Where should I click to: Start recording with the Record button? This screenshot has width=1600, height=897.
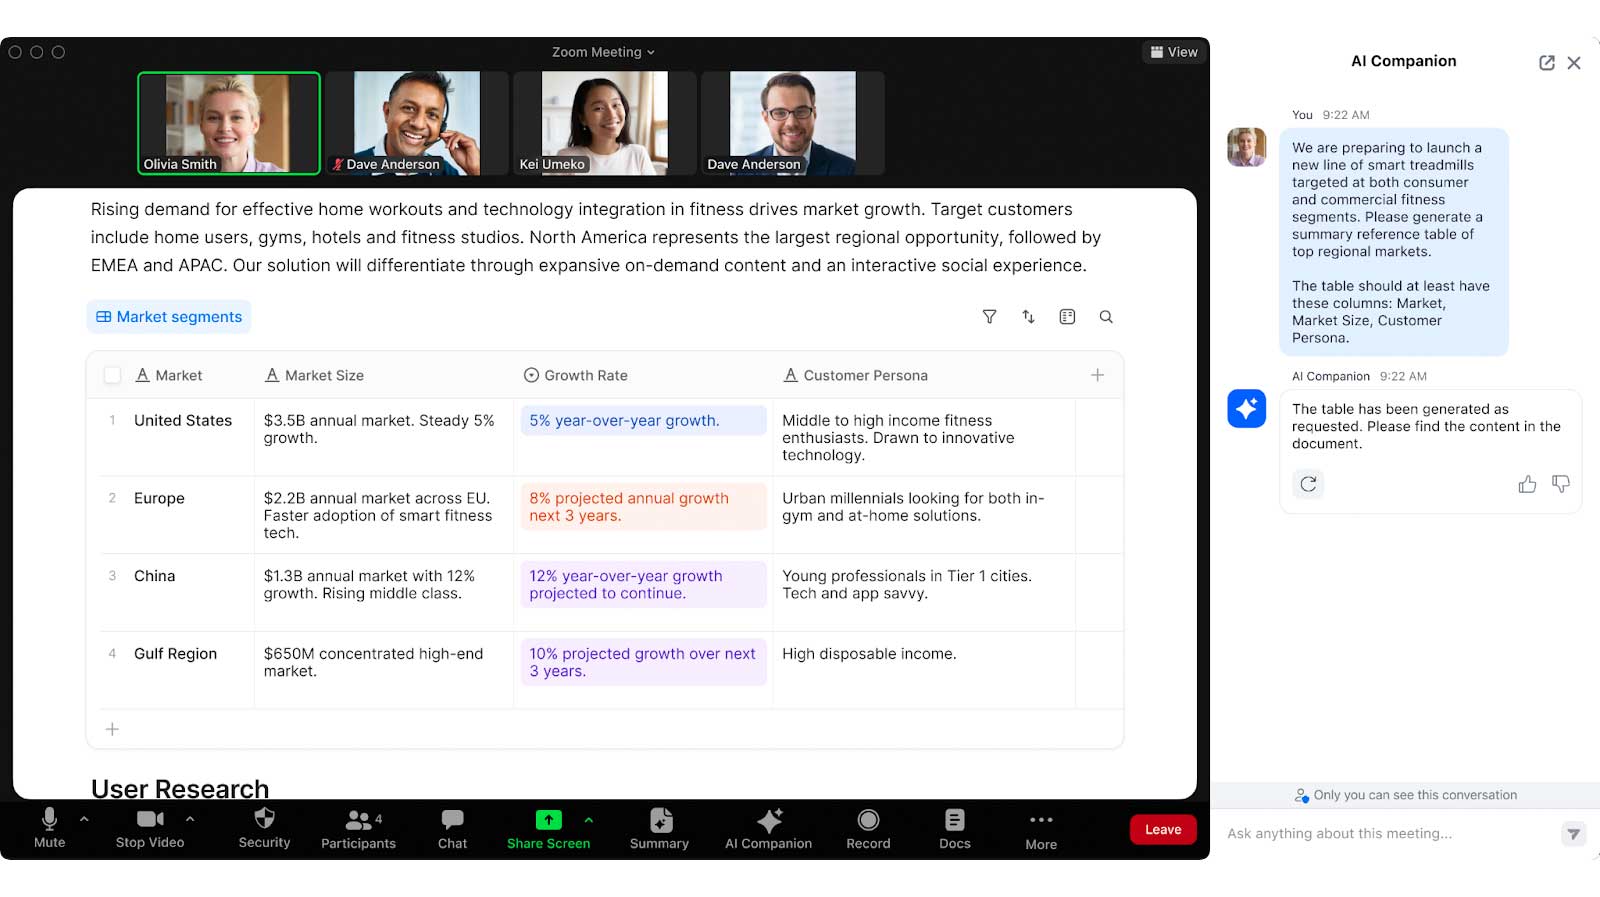pyautogui.click(x=868, y=829)
